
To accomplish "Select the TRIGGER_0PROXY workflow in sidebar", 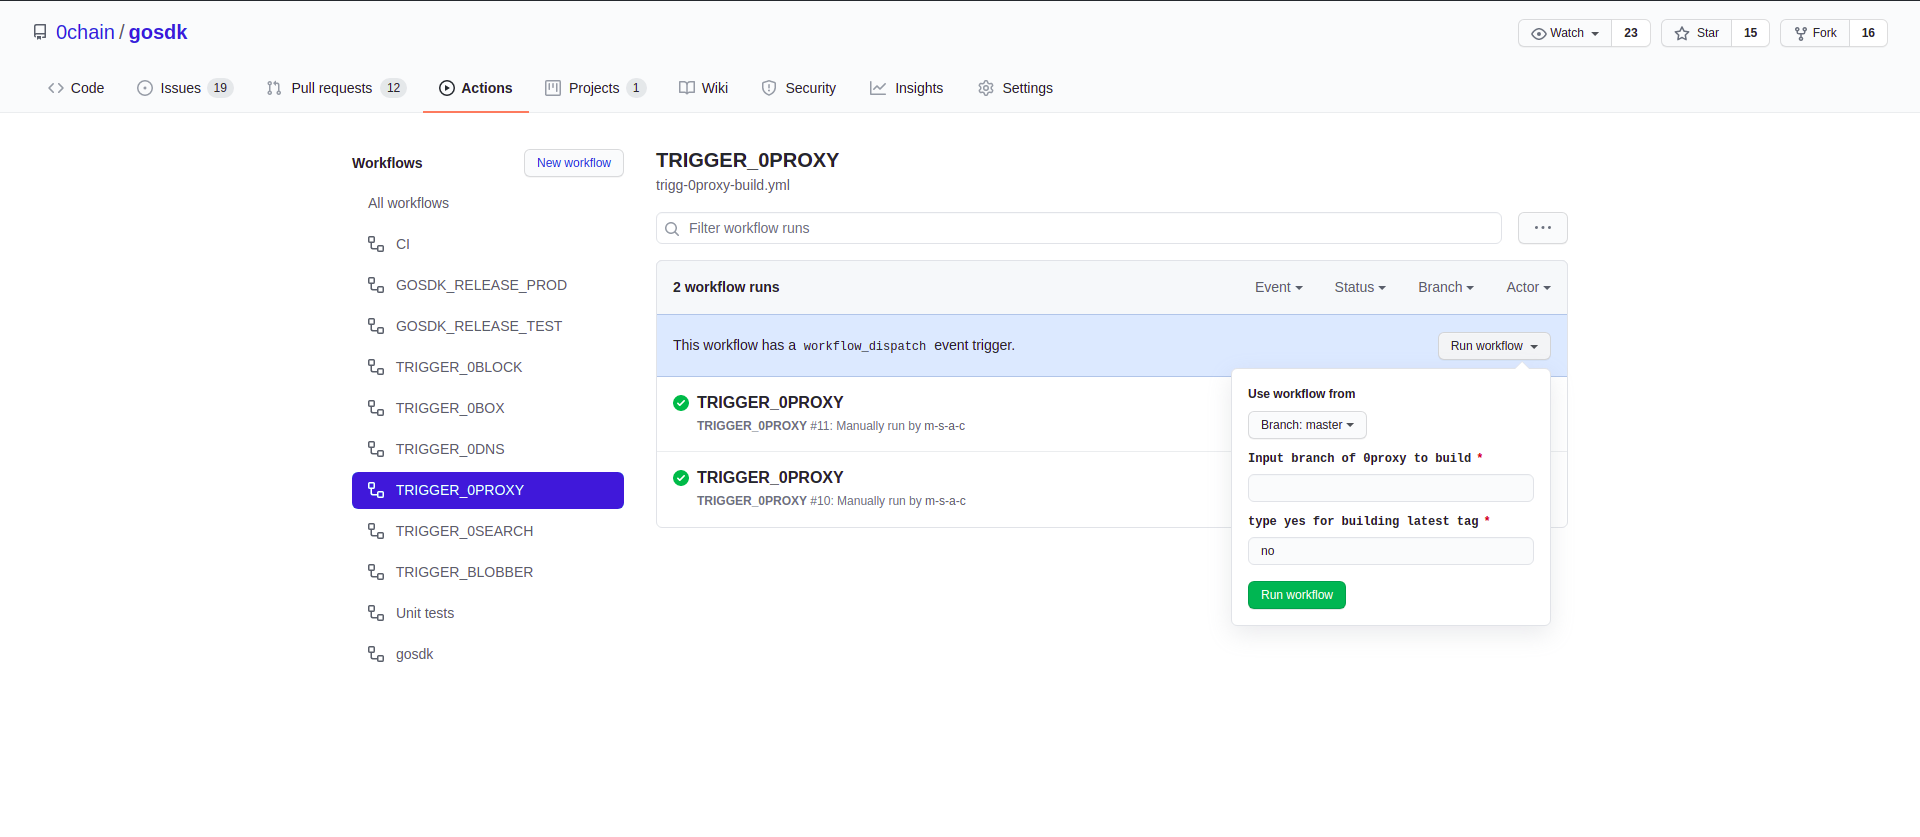I will tap(488, 490).
